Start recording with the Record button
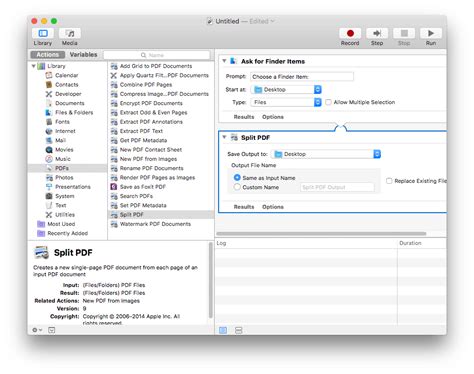474x374 pixels. click(350, 33)
